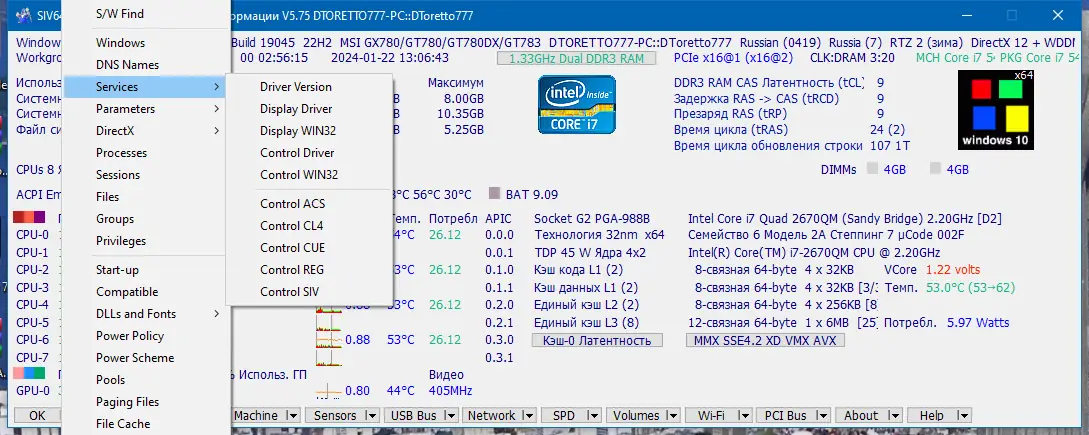Select the highlighted Services menu item
Viewport: 1089px width, 435px height.
146,87
